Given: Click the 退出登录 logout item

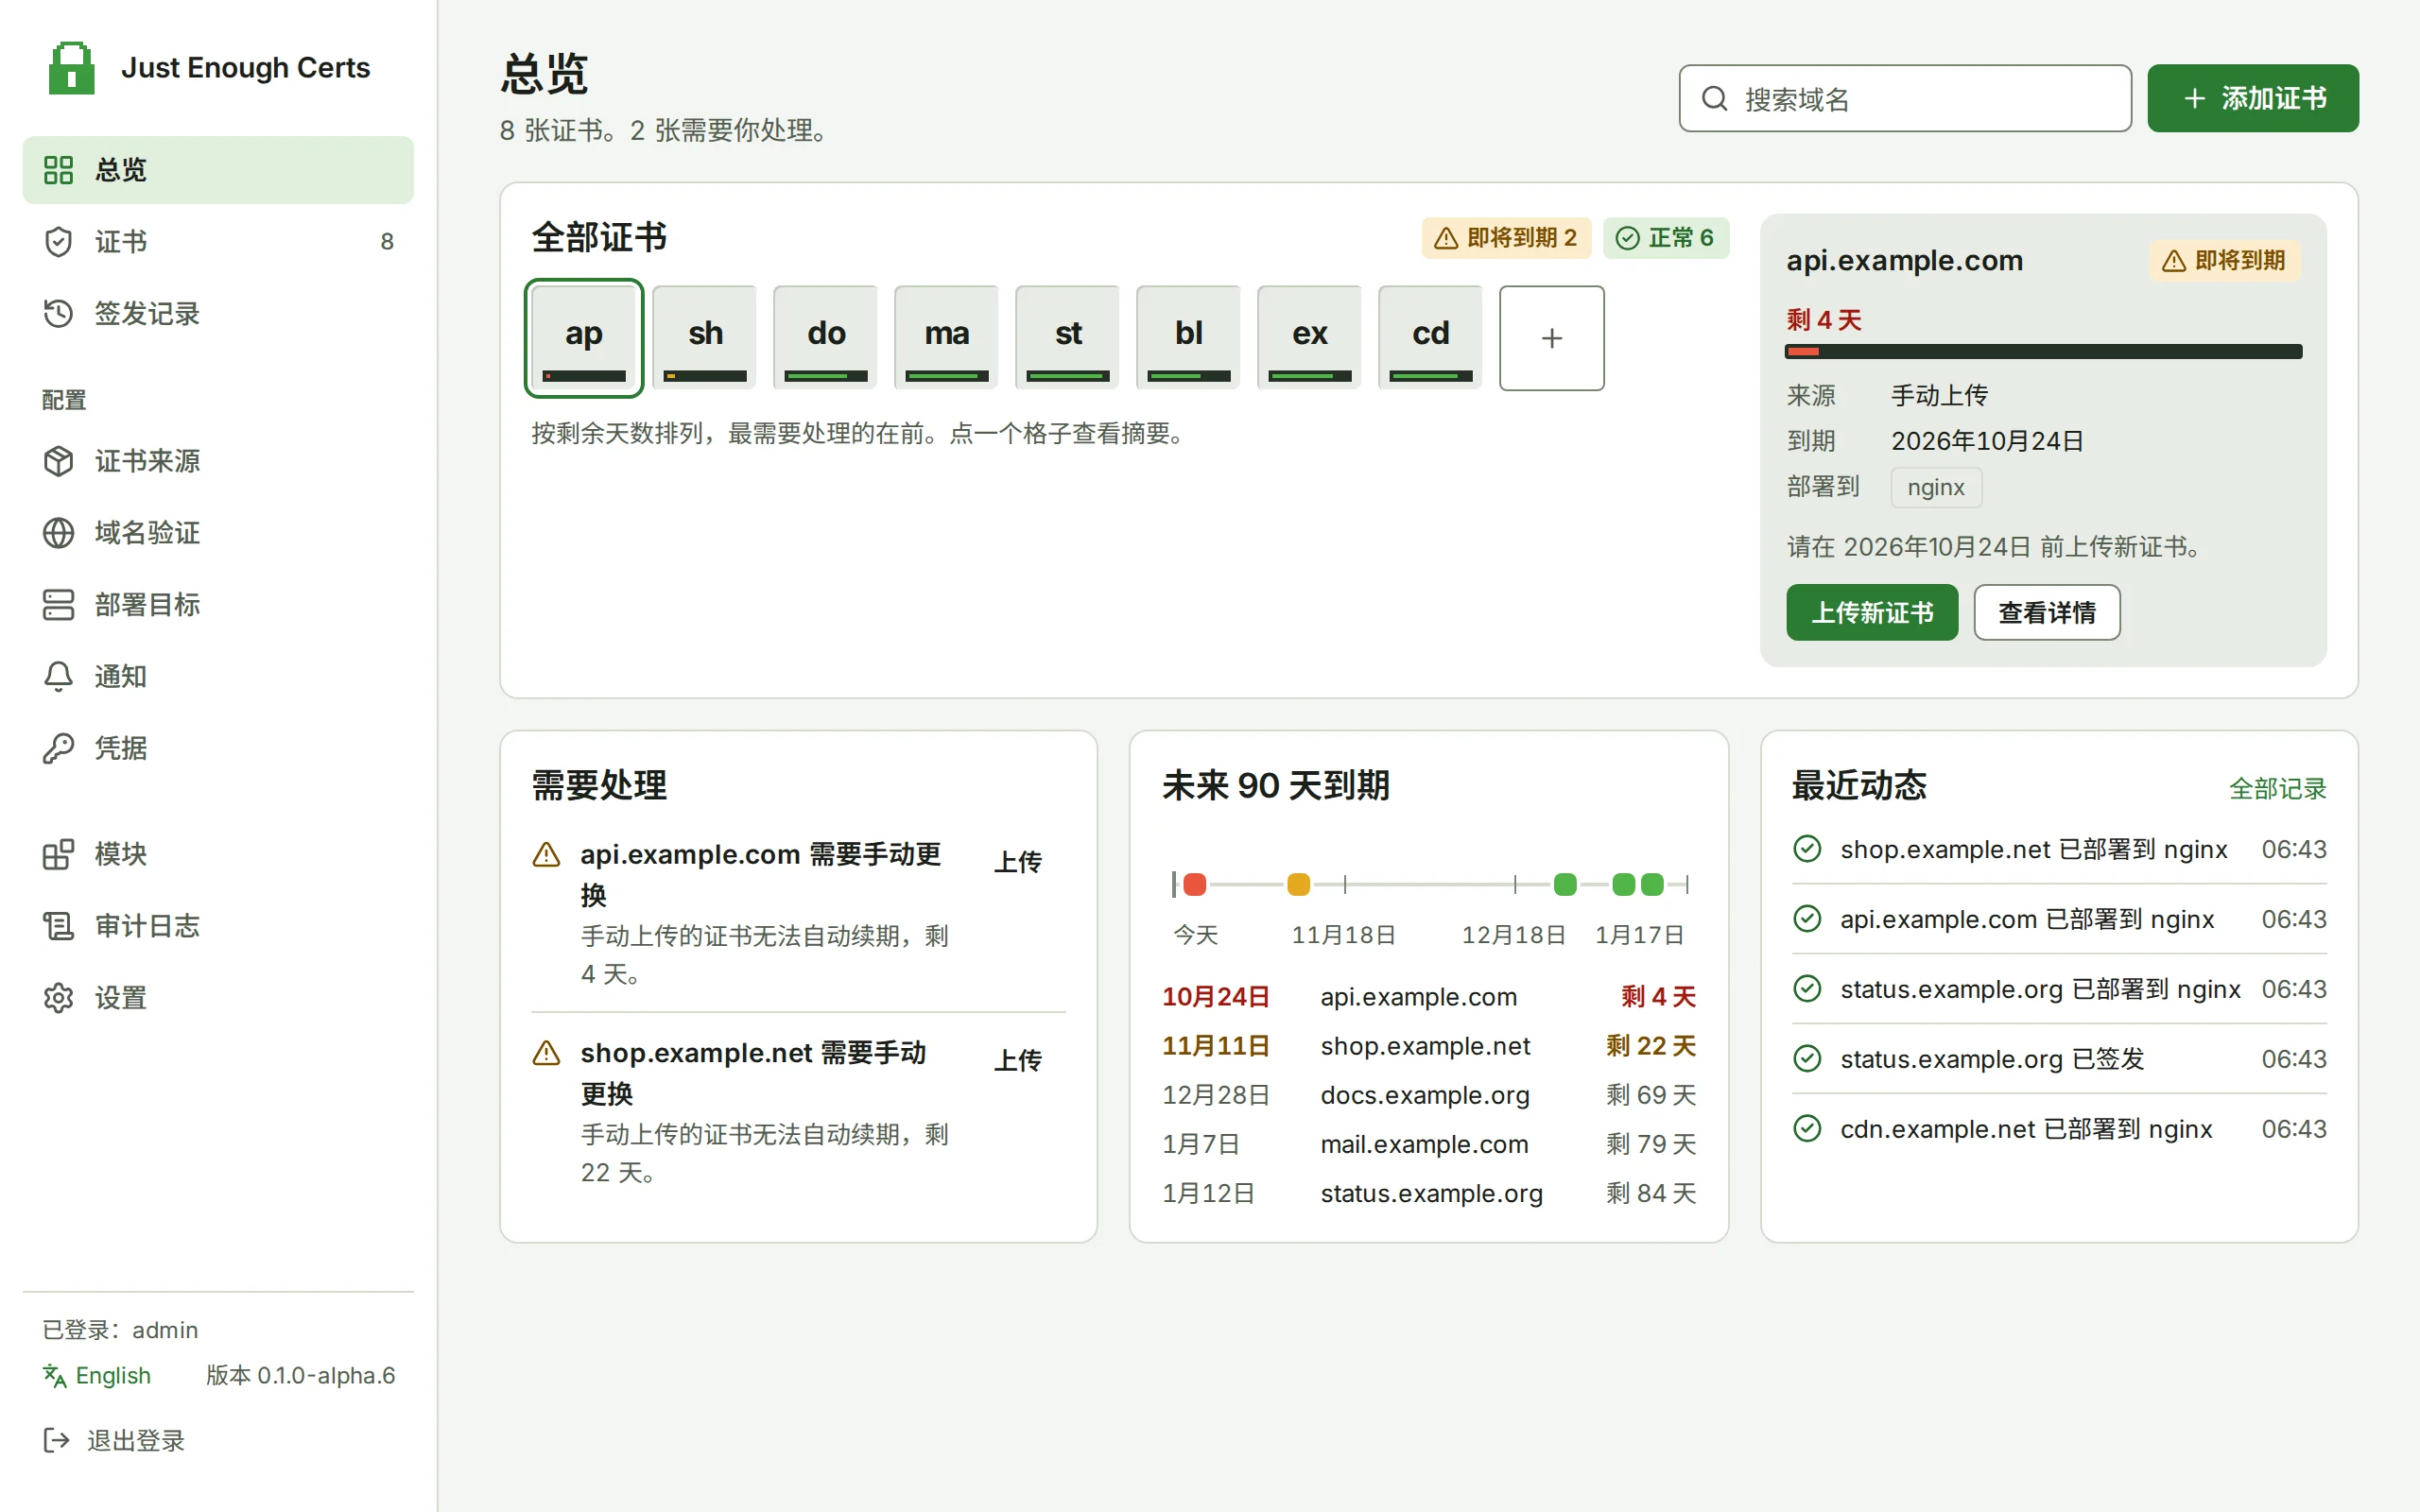Looking at the screenshot, I should (114, 1440).
